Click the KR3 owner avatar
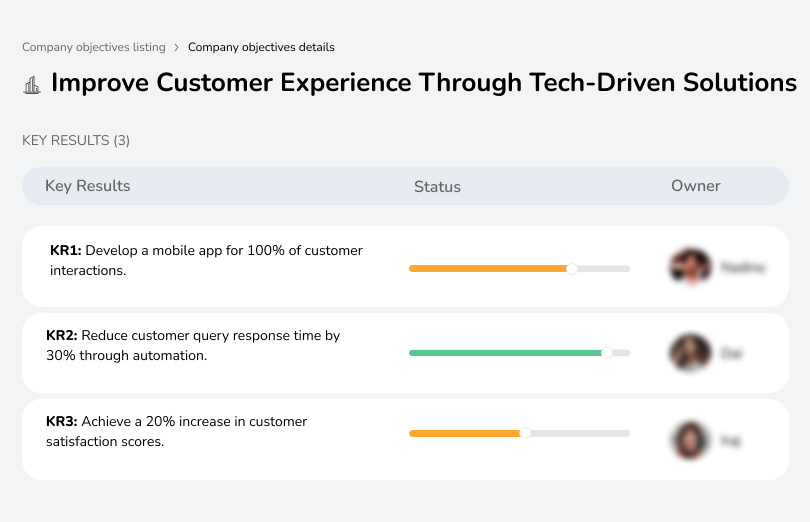Image resolution: width=810 pixels, height=522 pixels. (690, 440)
